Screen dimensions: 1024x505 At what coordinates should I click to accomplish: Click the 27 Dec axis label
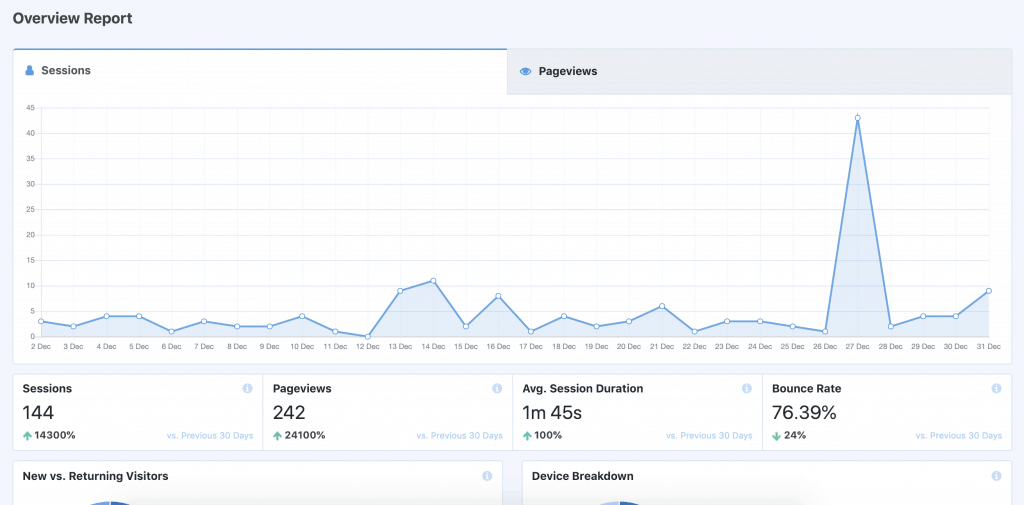point(857,347)
